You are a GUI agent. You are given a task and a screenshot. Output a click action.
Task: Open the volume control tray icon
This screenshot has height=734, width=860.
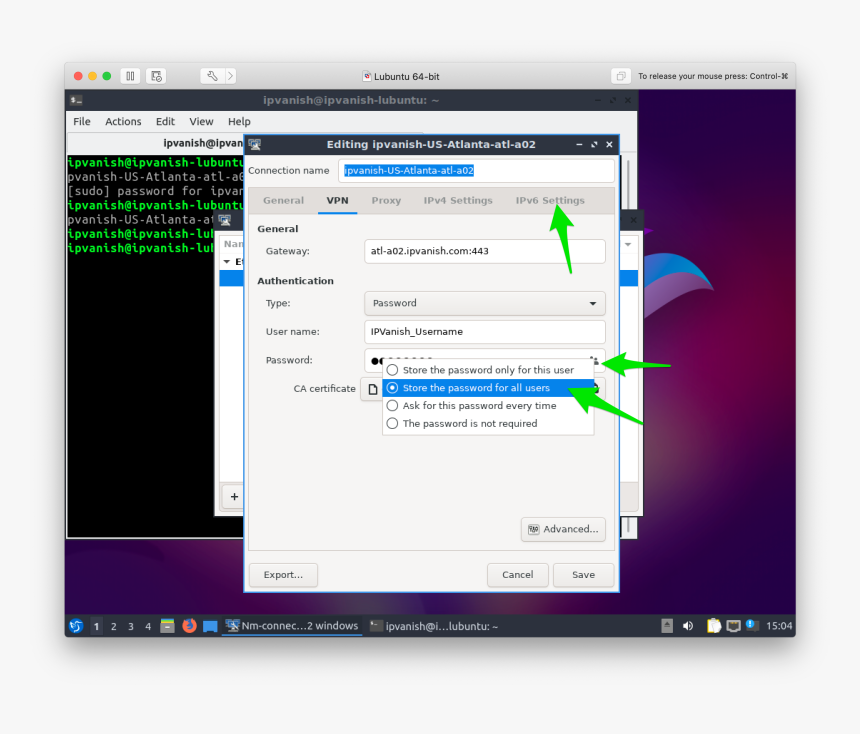[x=688, y=626]
